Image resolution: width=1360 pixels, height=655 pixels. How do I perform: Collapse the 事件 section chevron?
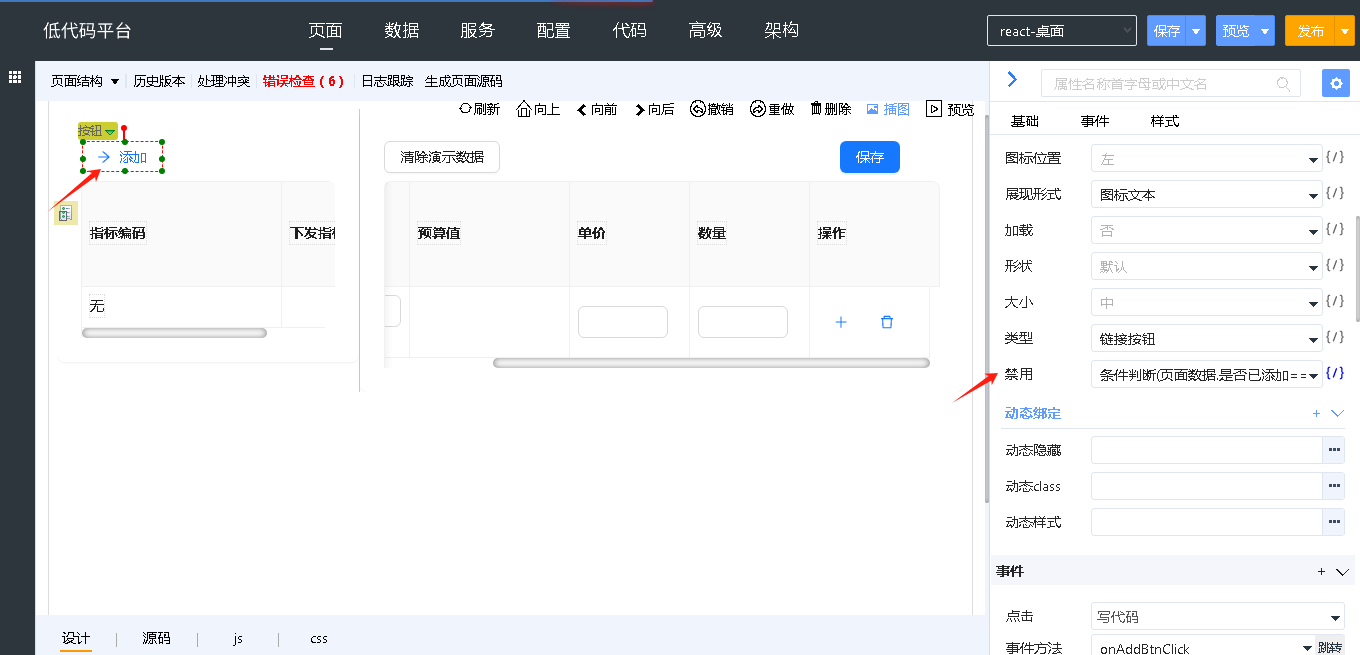click(x=1342, y=571)
